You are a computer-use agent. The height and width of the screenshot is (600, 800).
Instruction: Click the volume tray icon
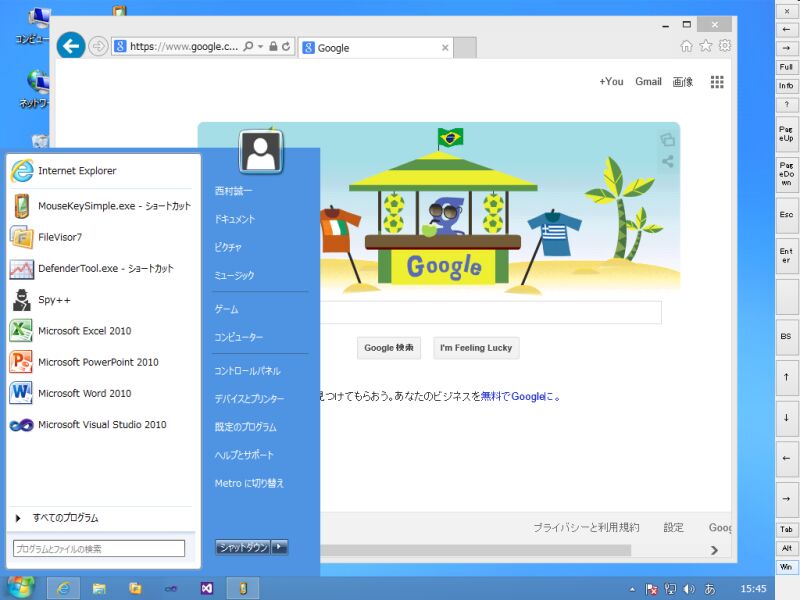click(x=689, y=589)
